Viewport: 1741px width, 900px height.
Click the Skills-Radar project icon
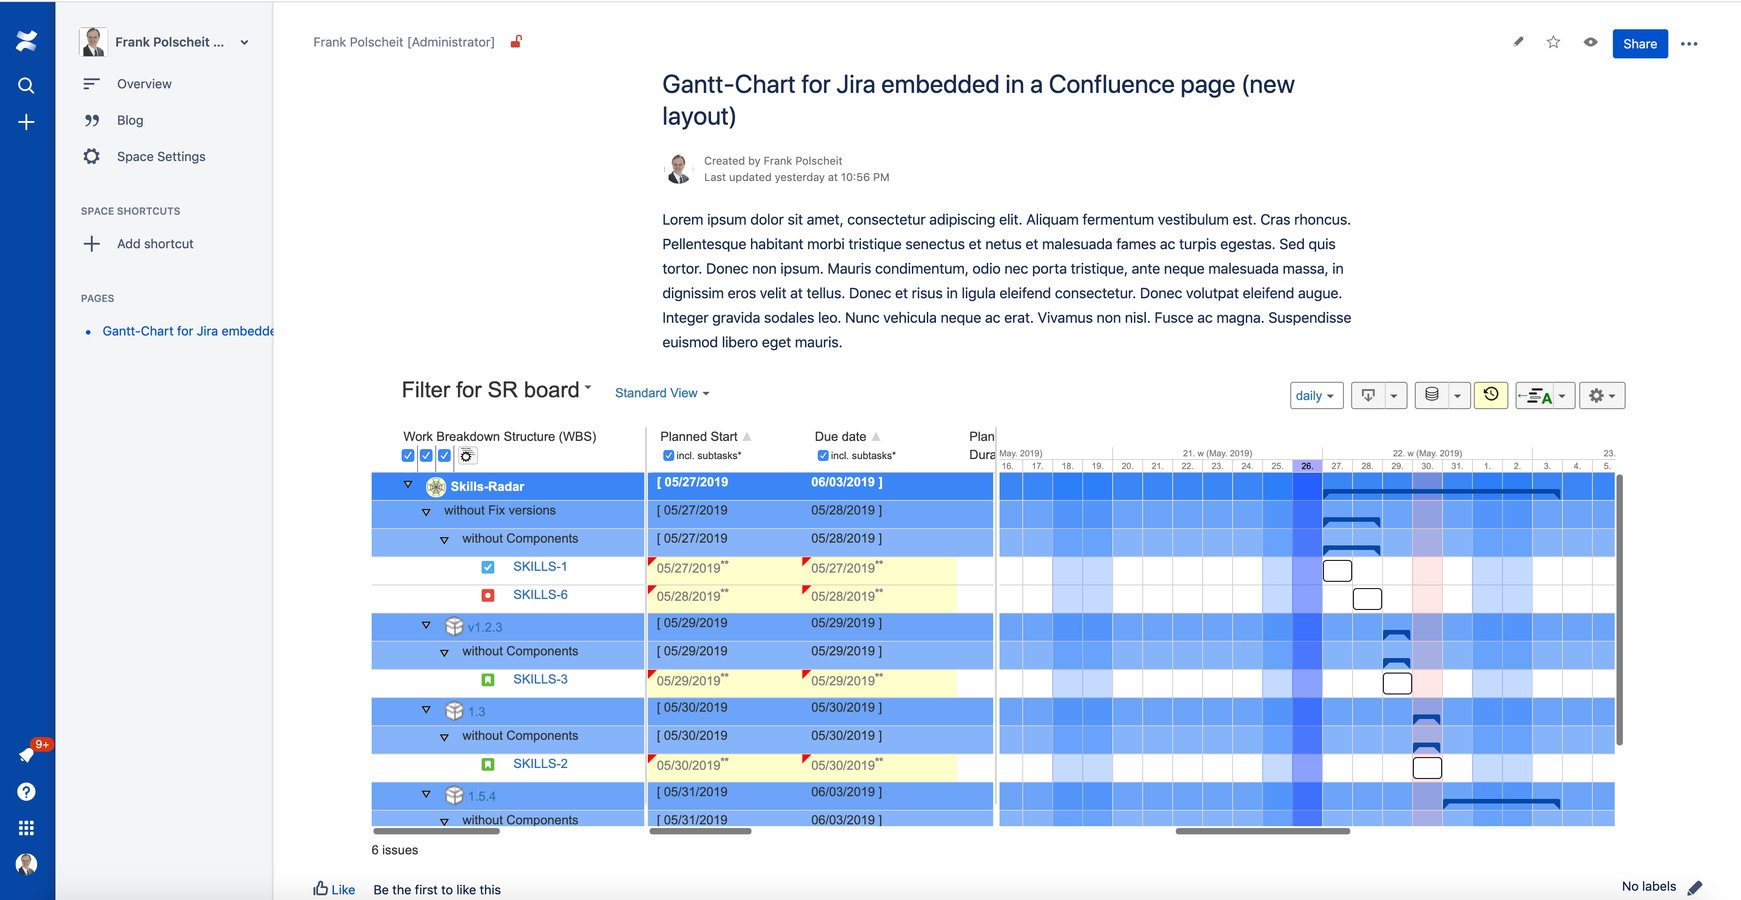pos(436,487)
